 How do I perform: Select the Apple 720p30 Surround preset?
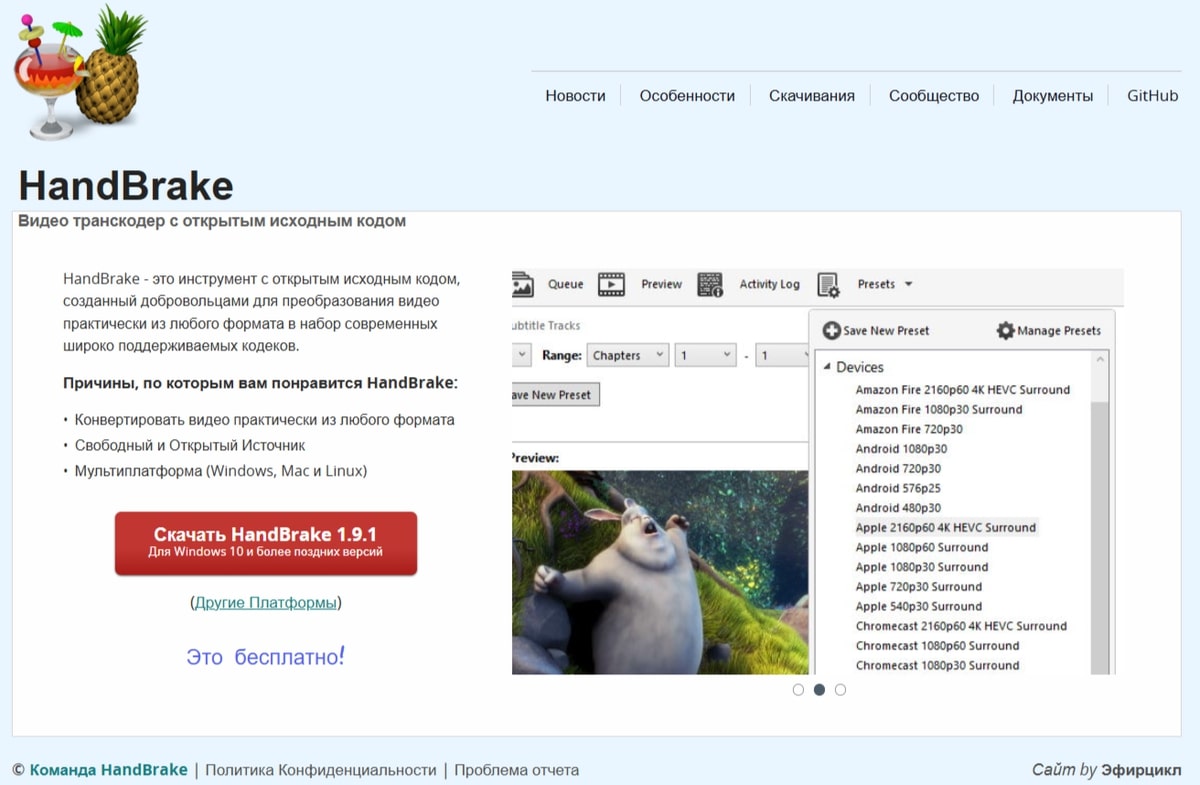919,587
